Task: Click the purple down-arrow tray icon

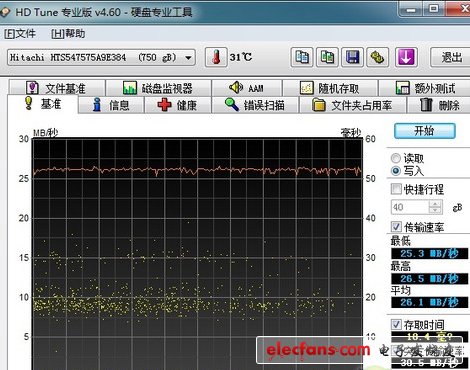Action: (406, 57)
